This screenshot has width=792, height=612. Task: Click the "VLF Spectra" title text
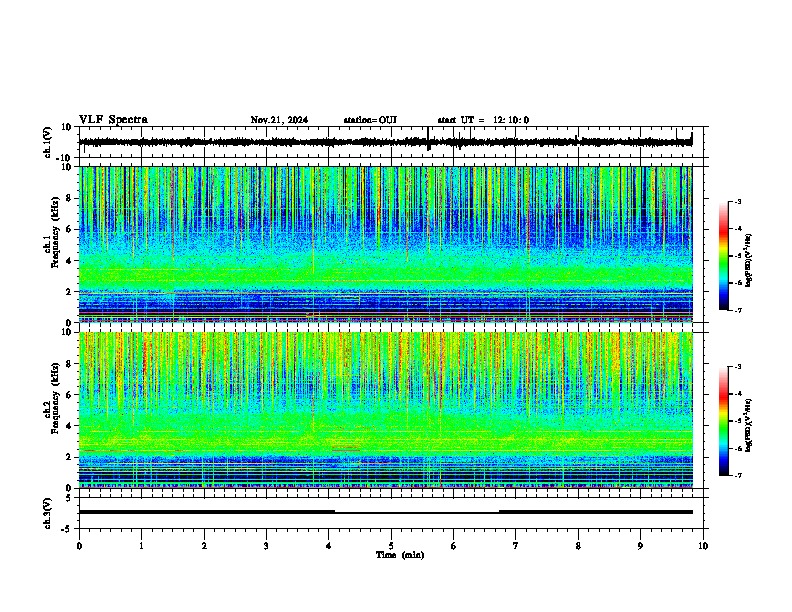113,120
